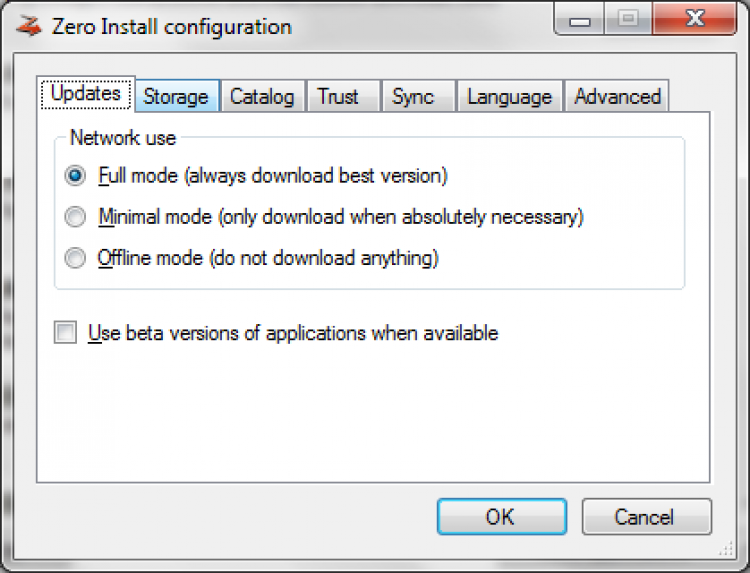Go to the Catalog tab

pyautogui.click(x=262, y=96)
